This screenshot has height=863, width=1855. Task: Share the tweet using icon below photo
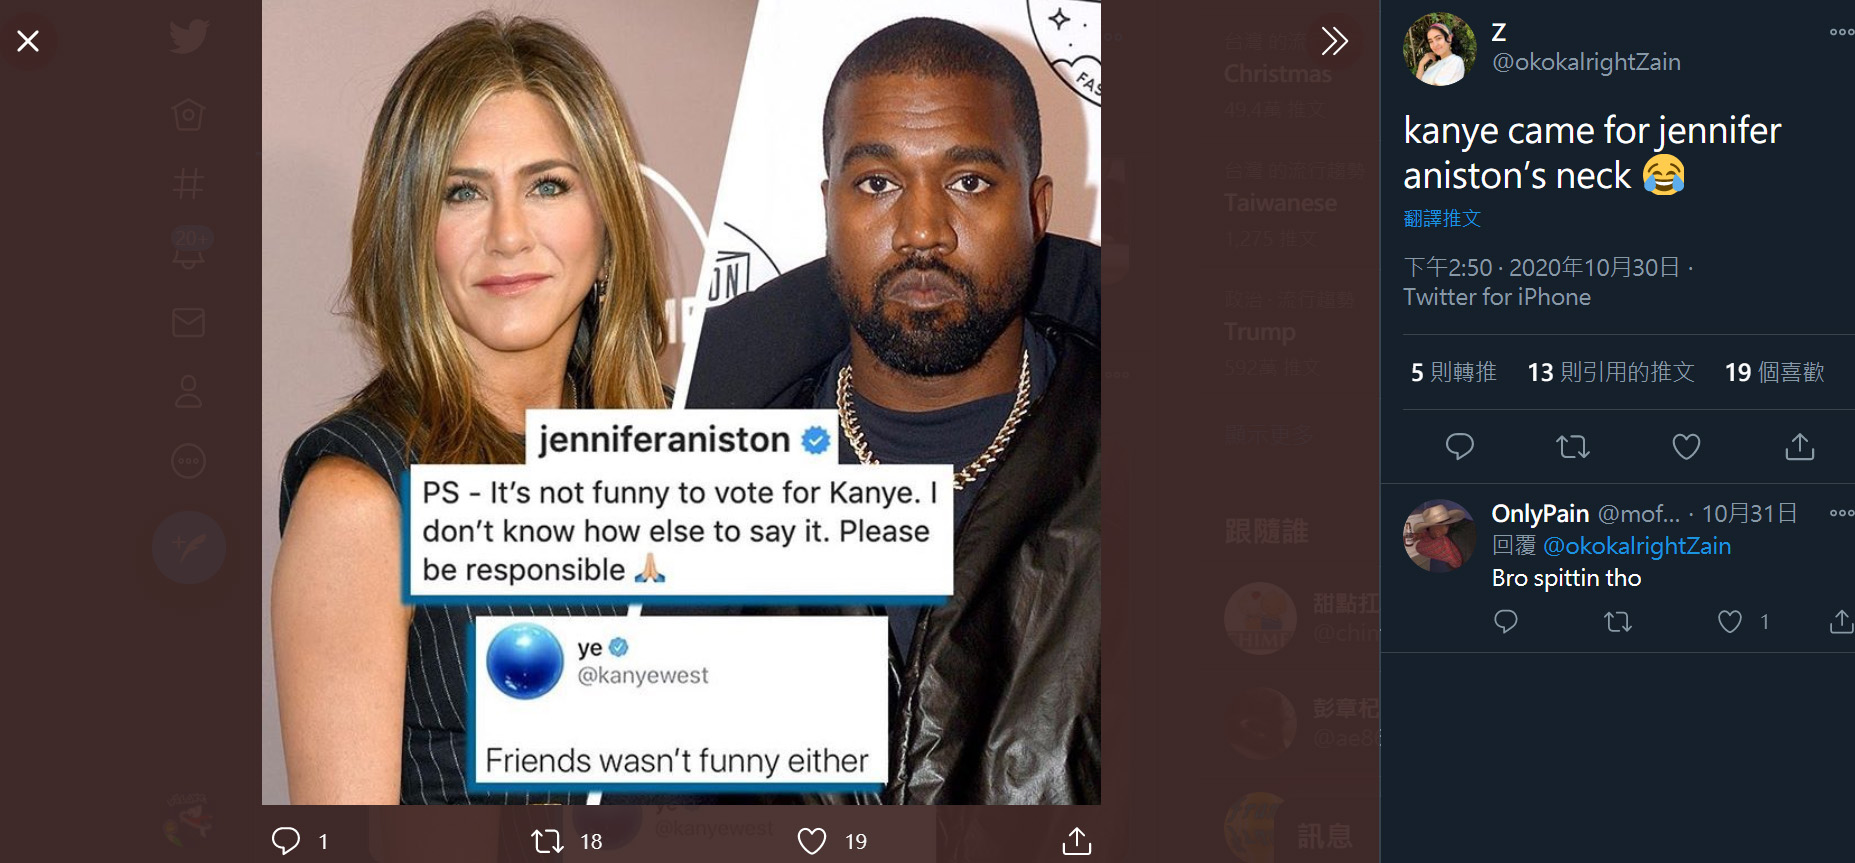point(1077,841)
